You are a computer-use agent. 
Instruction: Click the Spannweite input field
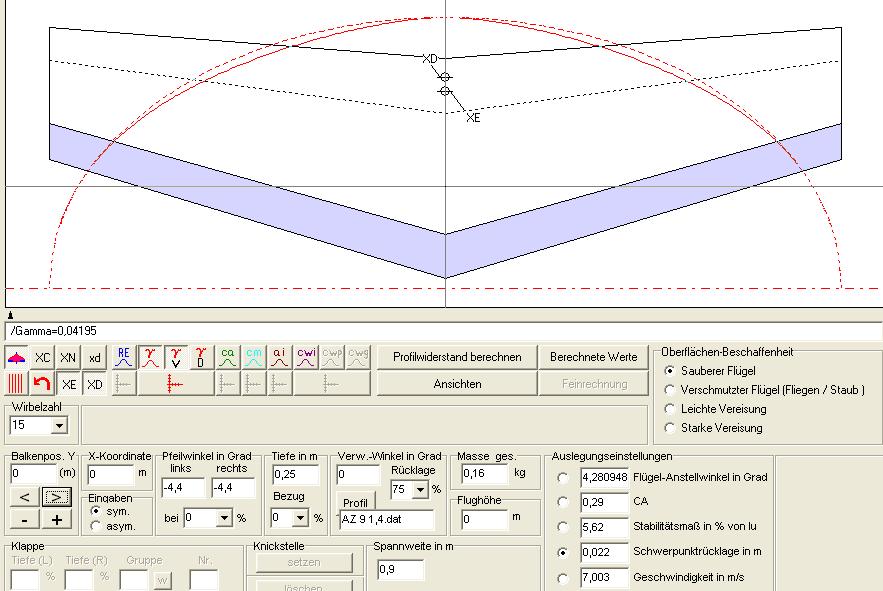point(400,570)
